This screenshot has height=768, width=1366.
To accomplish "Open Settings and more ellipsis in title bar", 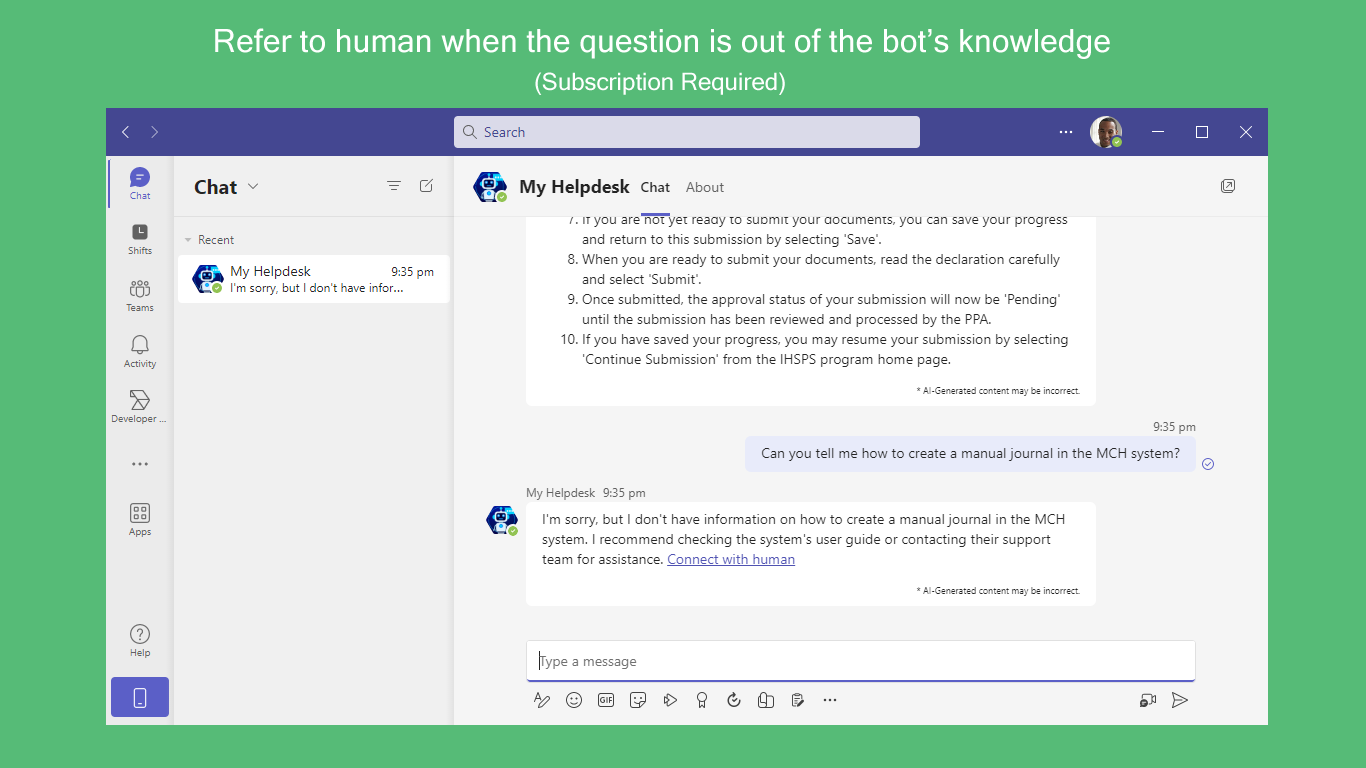I will pos(1066,132).
